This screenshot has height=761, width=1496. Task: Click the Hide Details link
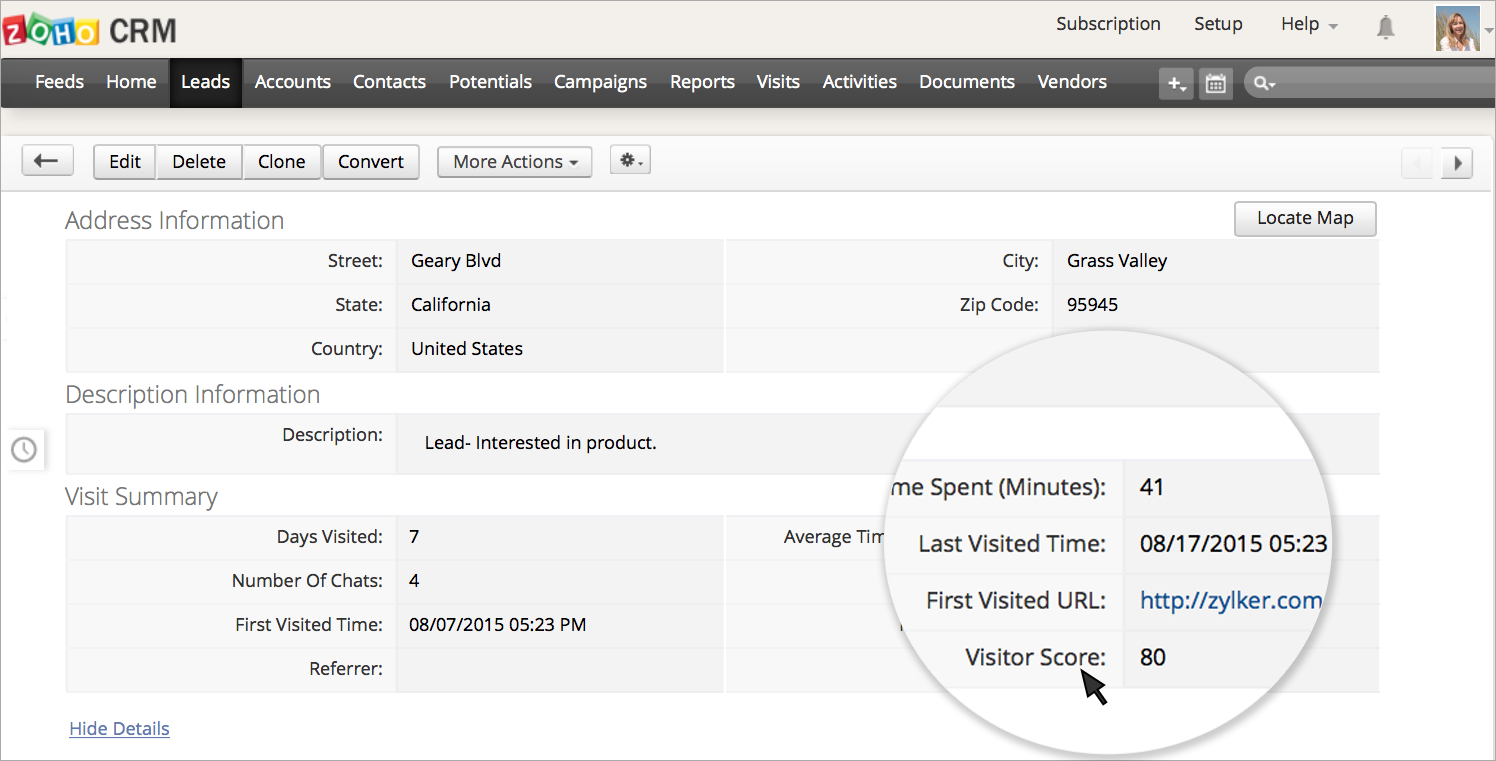pyautogui.click(x=119, y=729)
